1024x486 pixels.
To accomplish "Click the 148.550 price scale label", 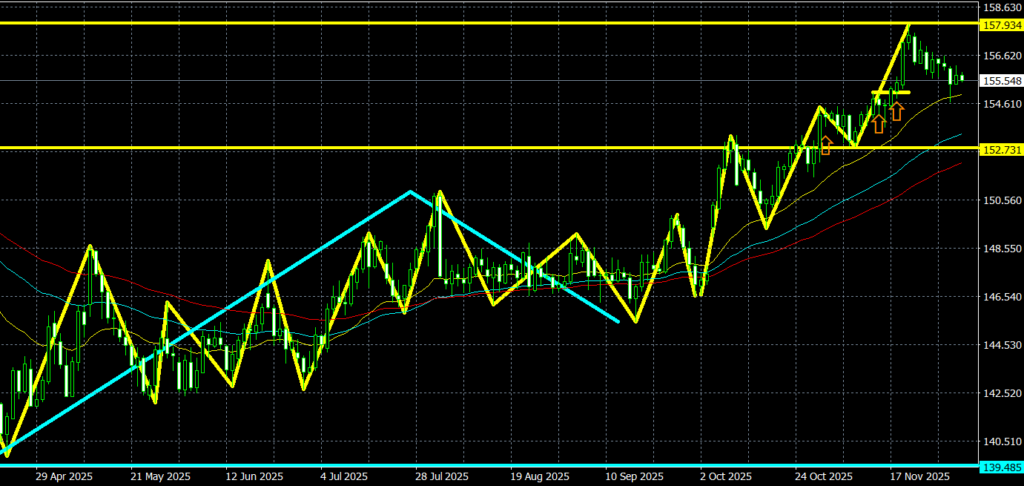I will tap(996, 248).
